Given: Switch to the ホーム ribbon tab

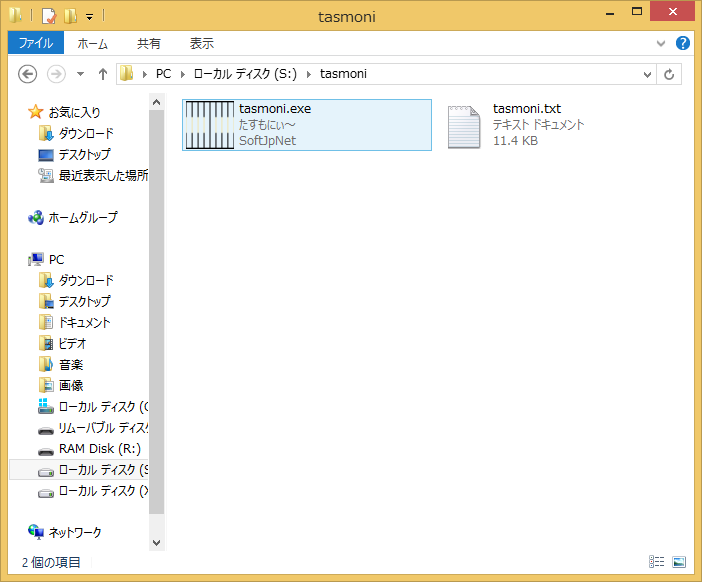Looking at the screenshot, I should 93,43.
